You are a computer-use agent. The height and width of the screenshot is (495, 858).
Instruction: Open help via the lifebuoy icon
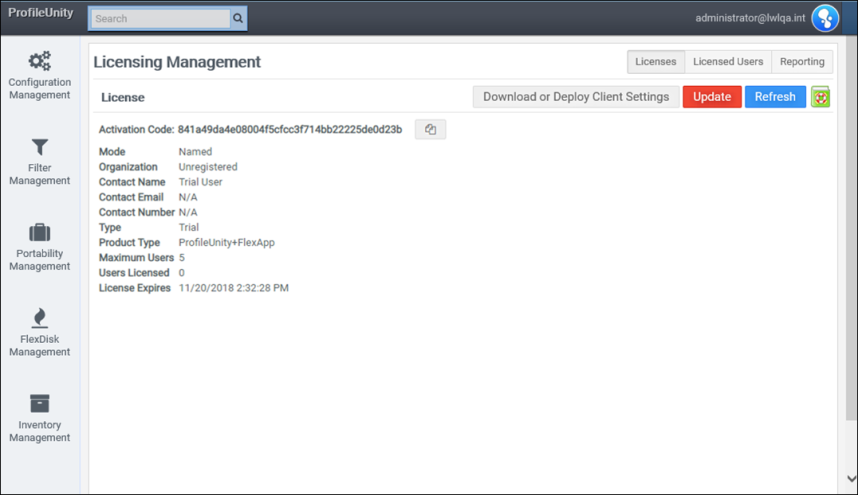click(x=821, y=97)
